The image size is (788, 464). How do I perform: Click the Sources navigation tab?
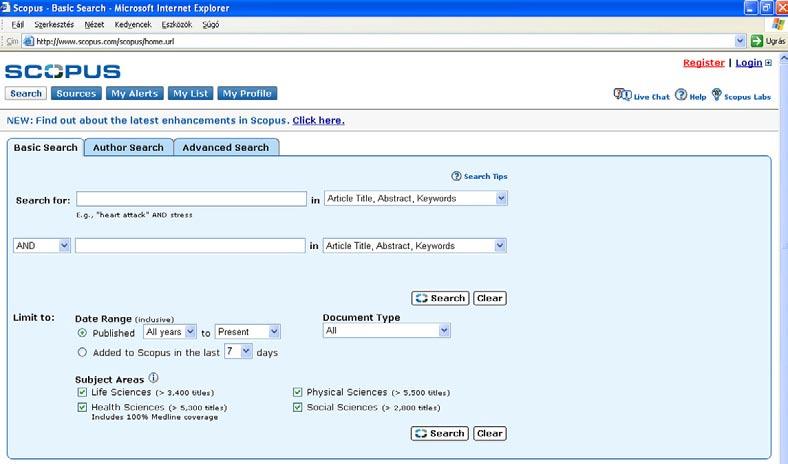[x=76, y=94]
